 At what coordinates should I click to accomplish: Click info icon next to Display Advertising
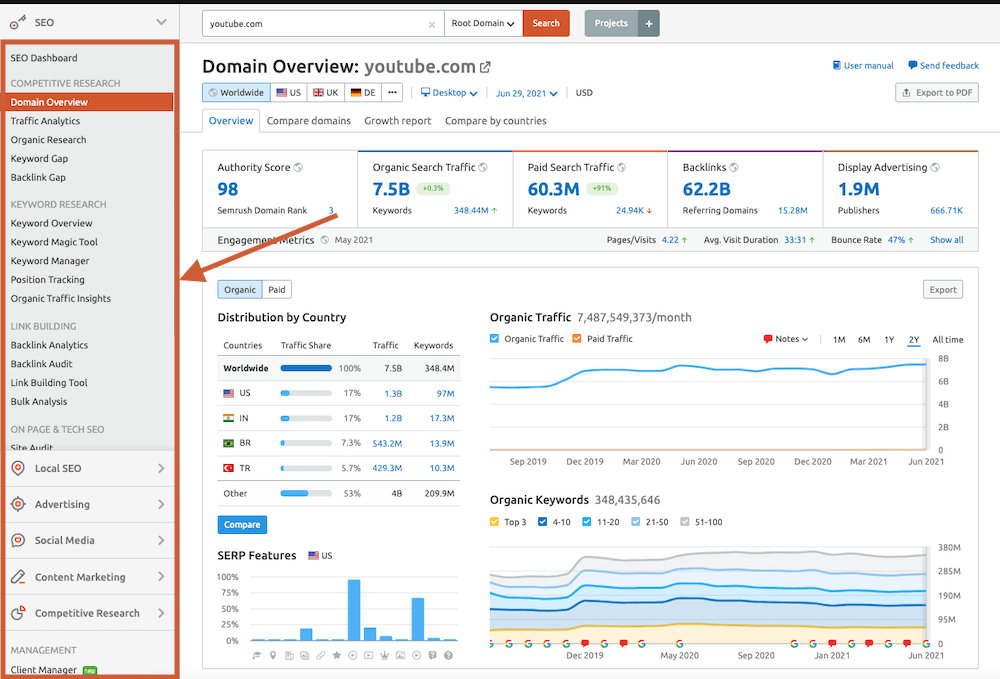[935, 168]
